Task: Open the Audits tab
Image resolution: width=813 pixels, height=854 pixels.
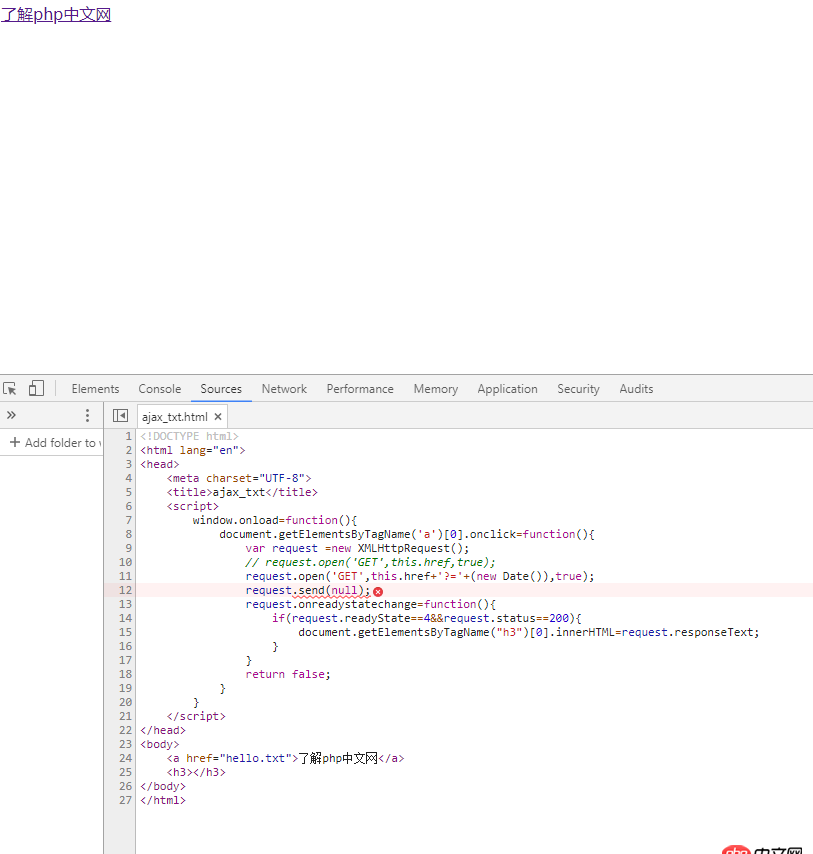Action: pyautogui.click(x=636, y=389)
